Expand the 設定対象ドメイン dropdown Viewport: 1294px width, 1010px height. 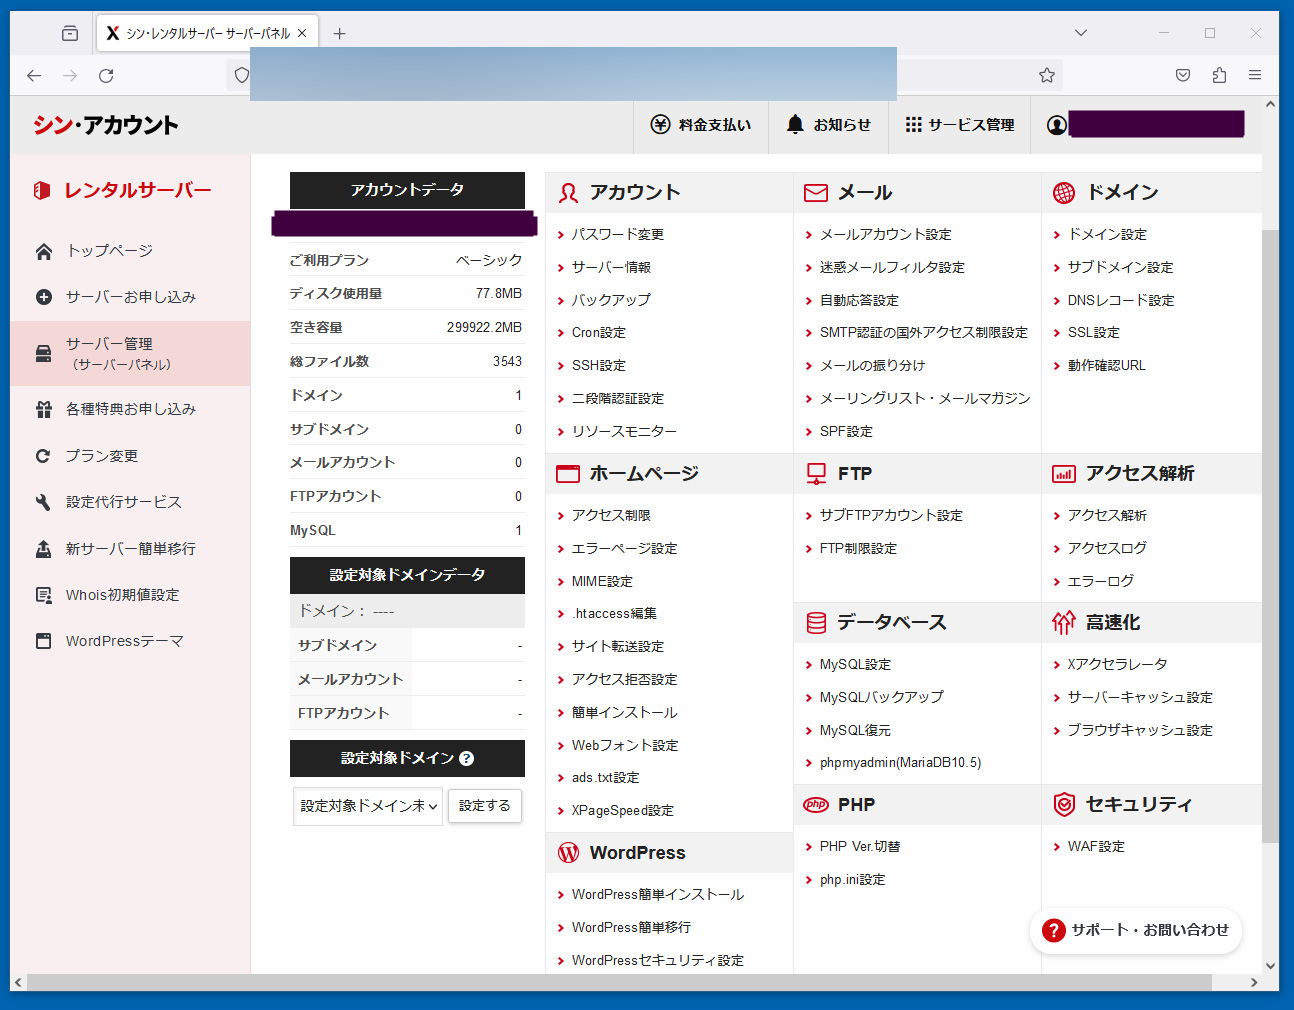click(x=368, y=806)
